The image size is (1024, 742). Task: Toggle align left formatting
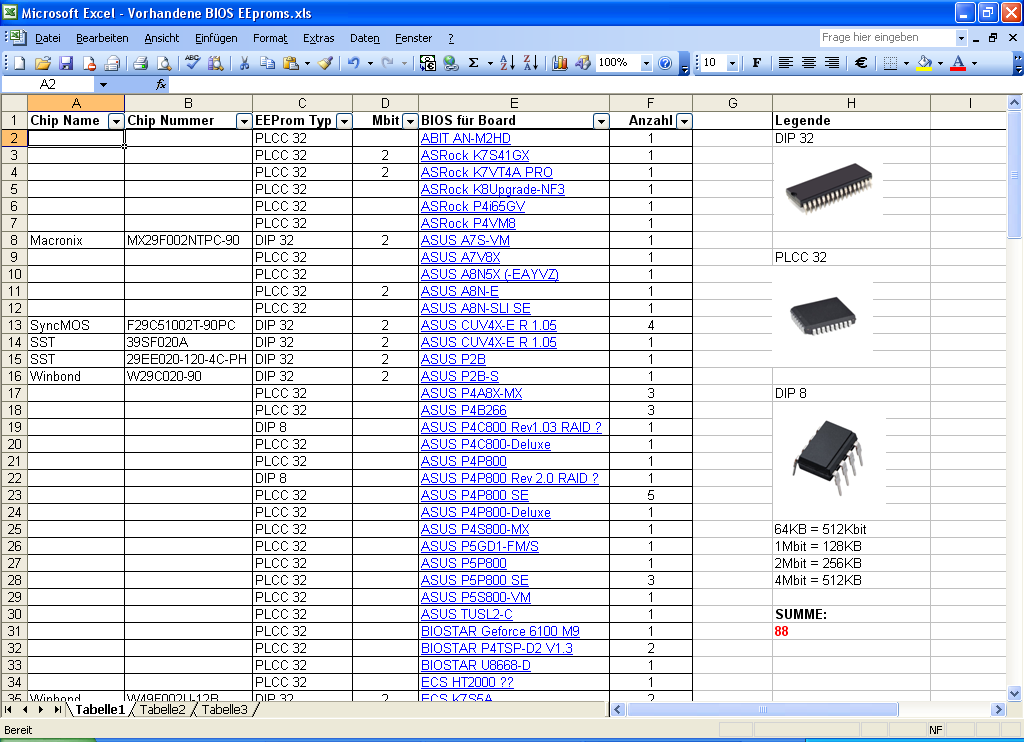click(x=786, y=63)
